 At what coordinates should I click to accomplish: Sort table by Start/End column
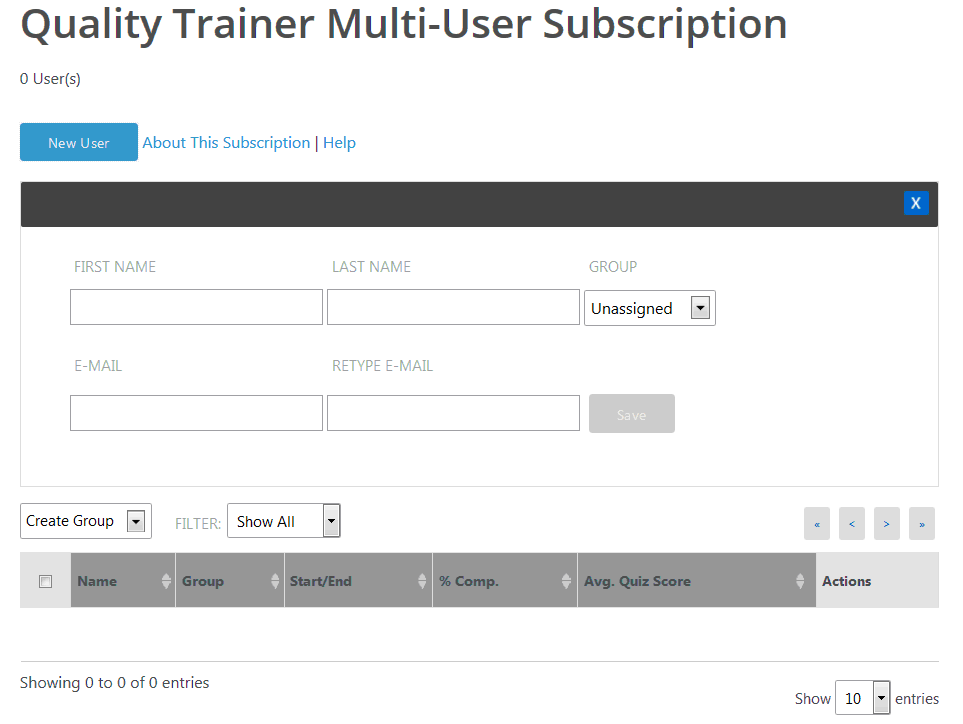point(358,580)
